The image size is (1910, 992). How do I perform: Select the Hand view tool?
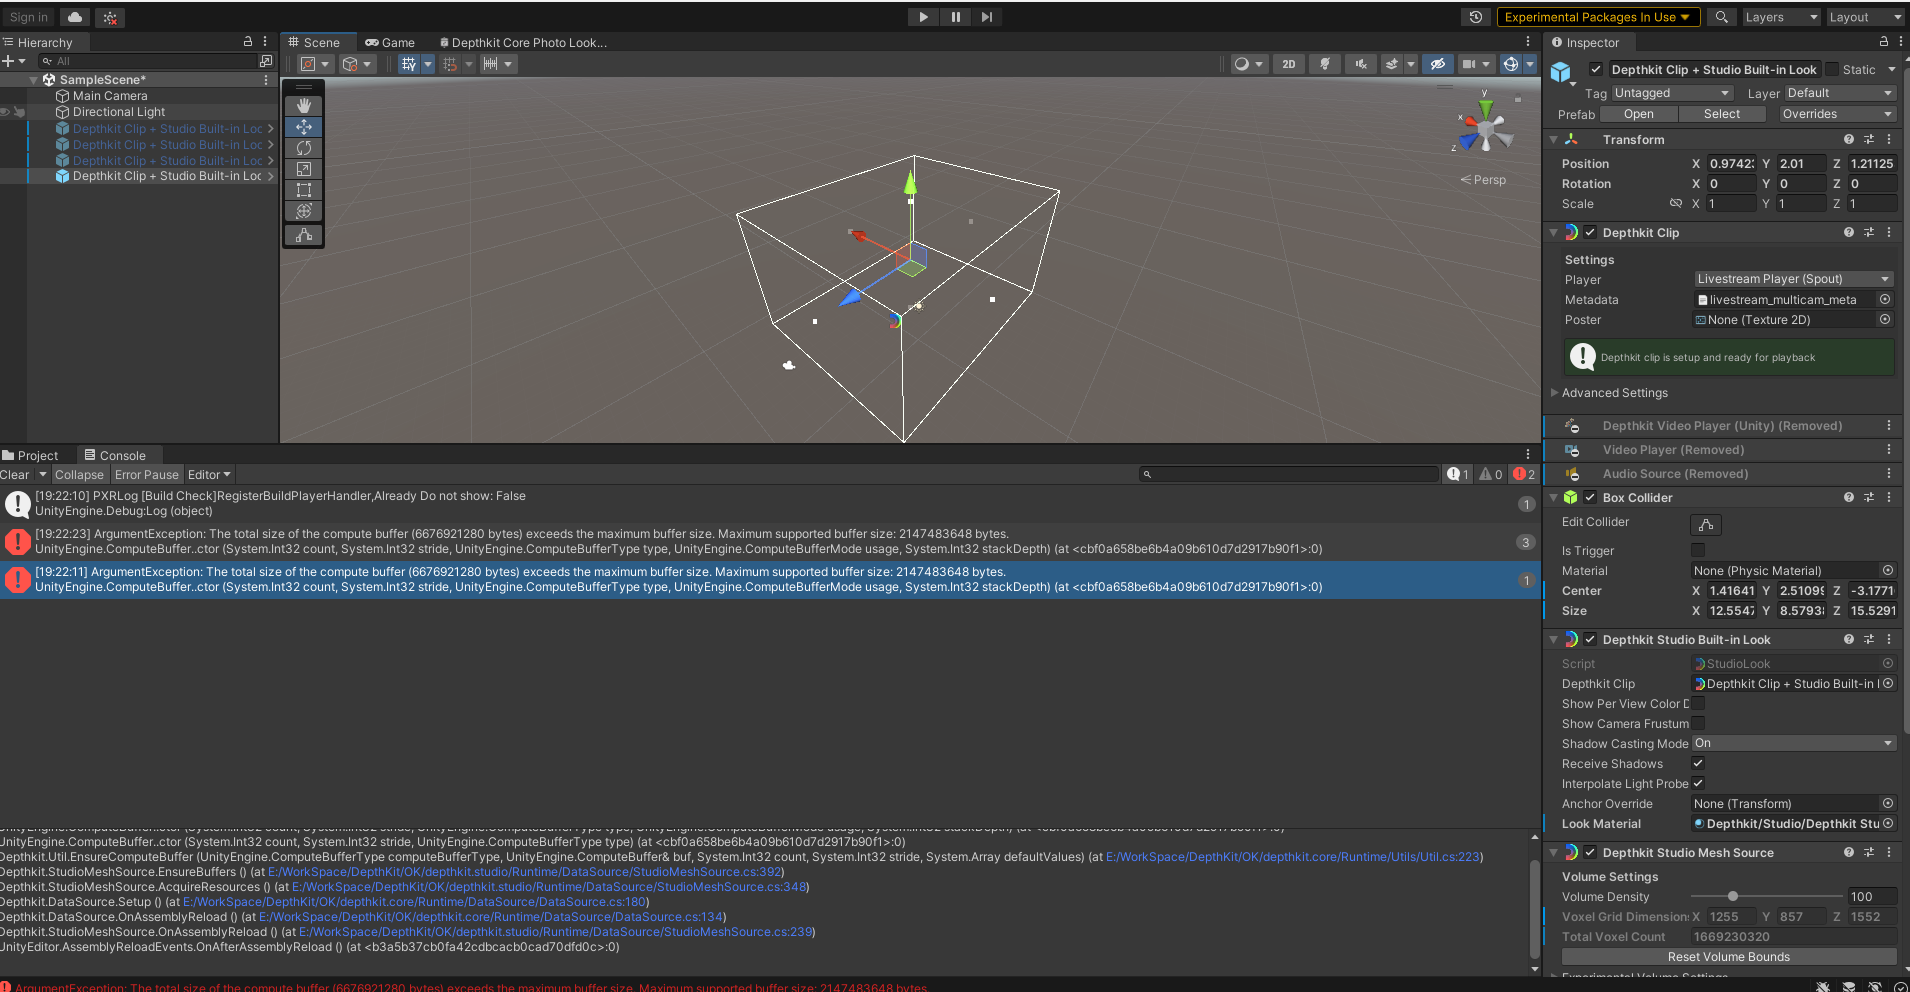tap(304, 105)
